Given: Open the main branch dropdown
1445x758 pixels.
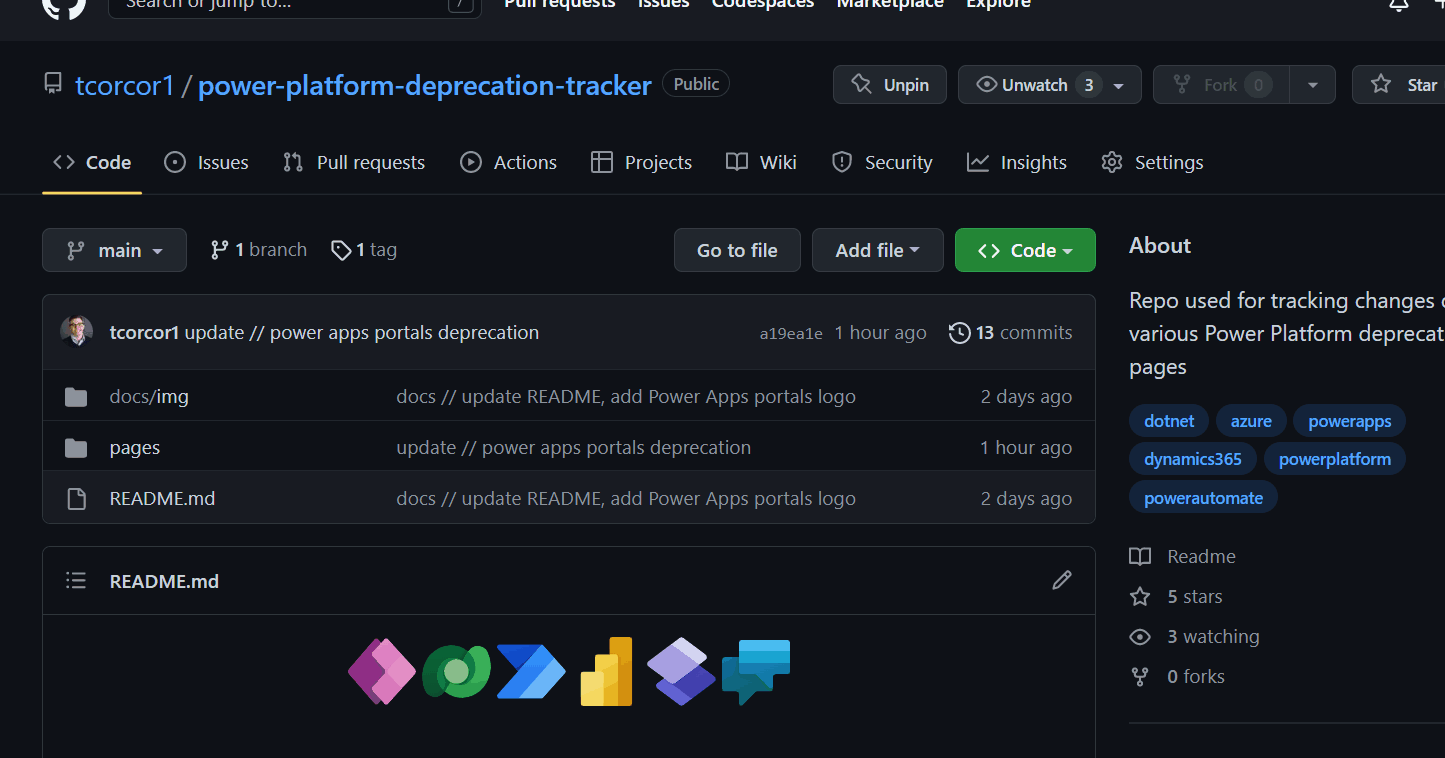Looking at the screenshot, I should [114, 250].
